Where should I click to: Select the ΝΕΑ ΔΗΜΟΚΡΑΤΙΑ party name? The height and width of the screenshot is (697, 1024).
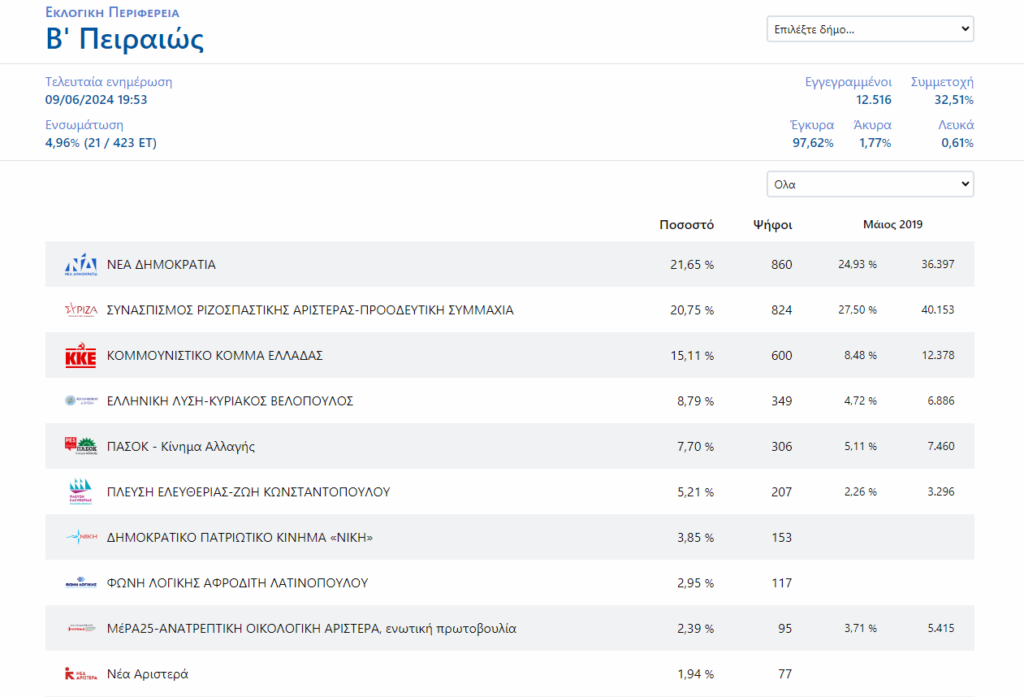point(161,265)
